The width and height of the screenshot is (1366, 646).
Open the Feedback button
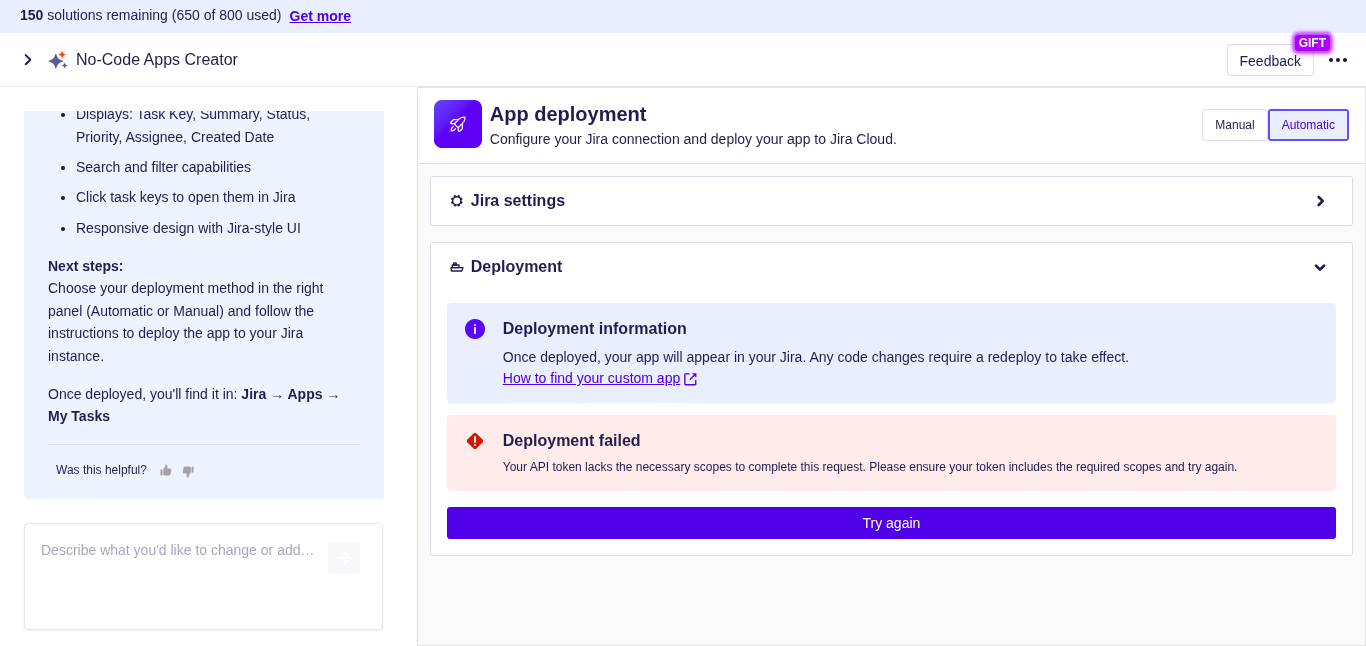click(x=1270, y=61)
